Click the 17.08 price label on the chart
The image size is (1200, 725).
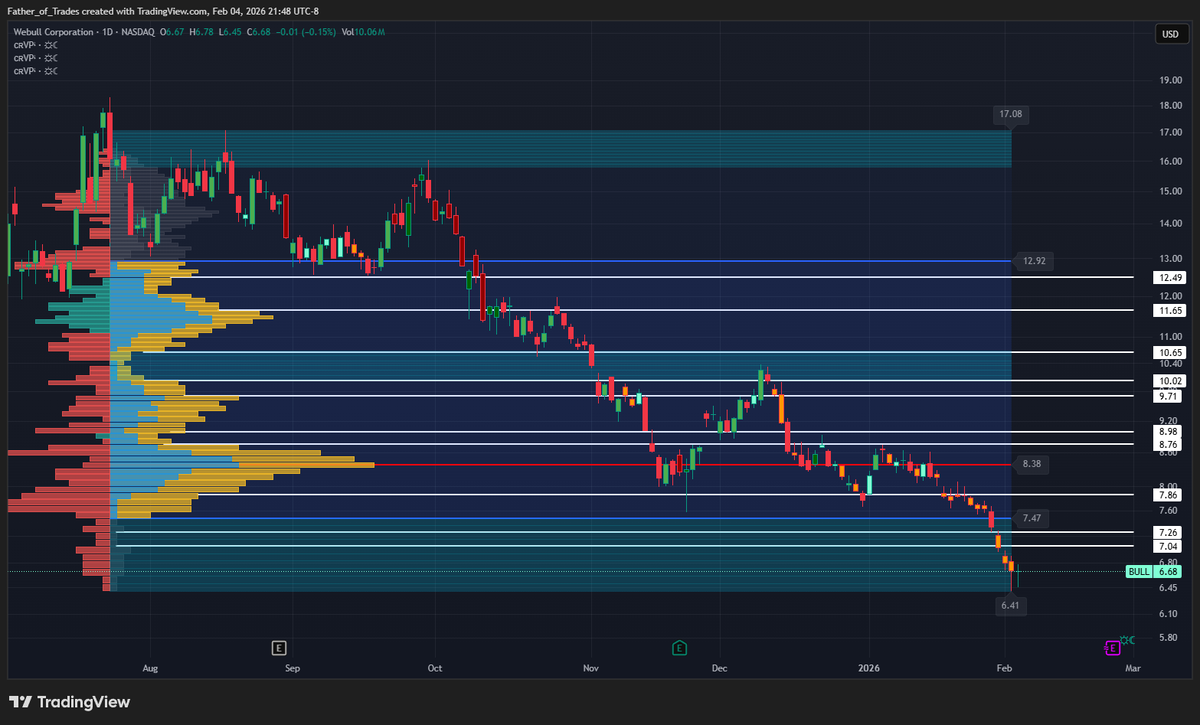click(1010, 114)
